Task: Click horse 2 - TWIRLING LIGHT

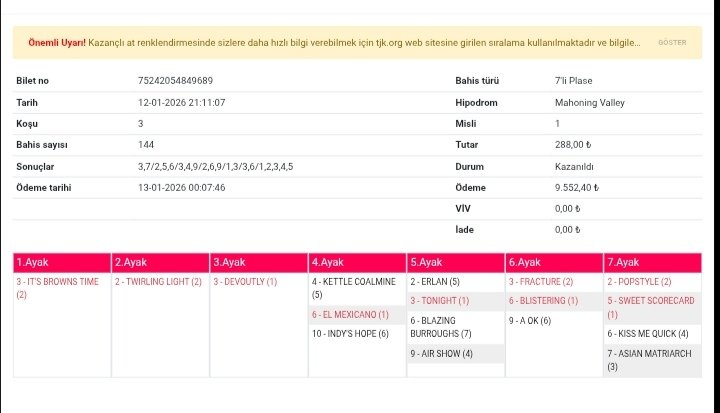Action: click(158, 282)
